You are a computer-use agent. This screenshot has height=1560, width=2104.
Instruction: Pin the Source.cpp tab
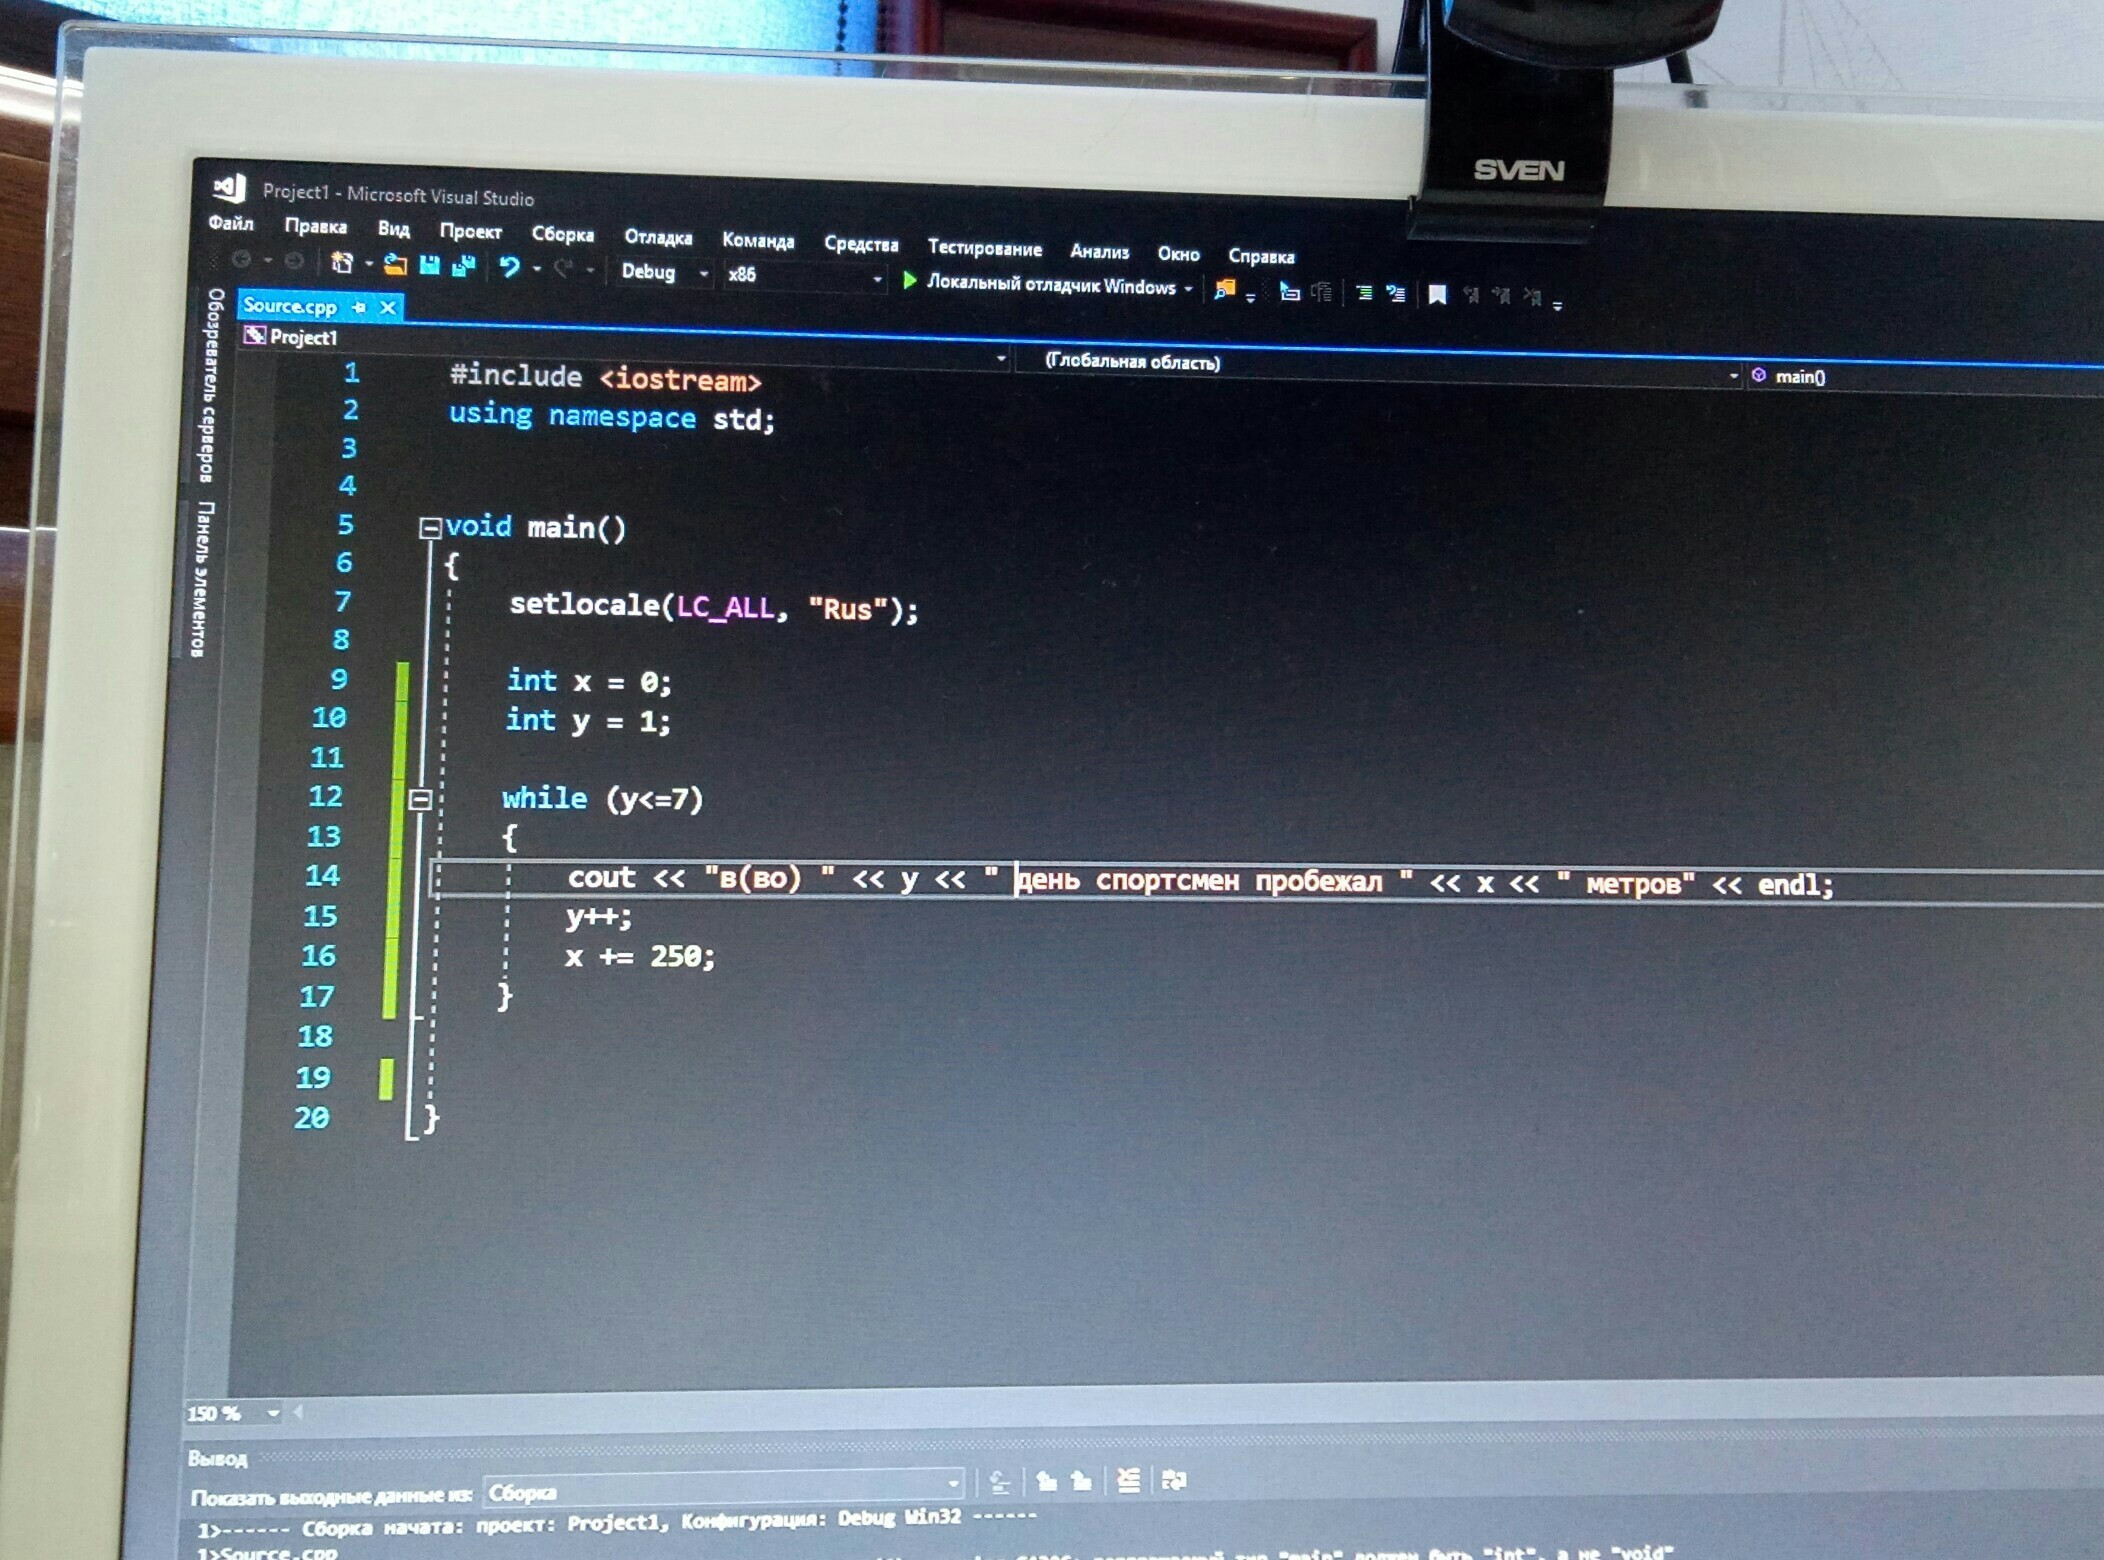click(359, 307)
